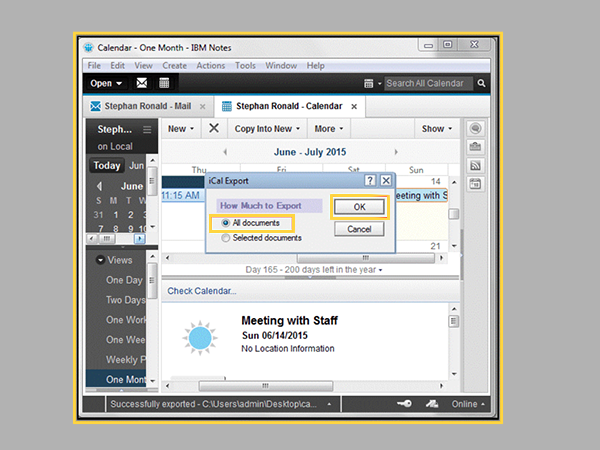Click the Successfully exported status message

(x=214, y=404)
